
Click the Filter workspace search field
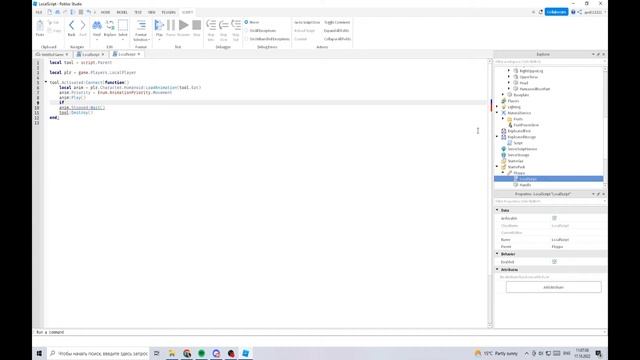click(549, 62)
